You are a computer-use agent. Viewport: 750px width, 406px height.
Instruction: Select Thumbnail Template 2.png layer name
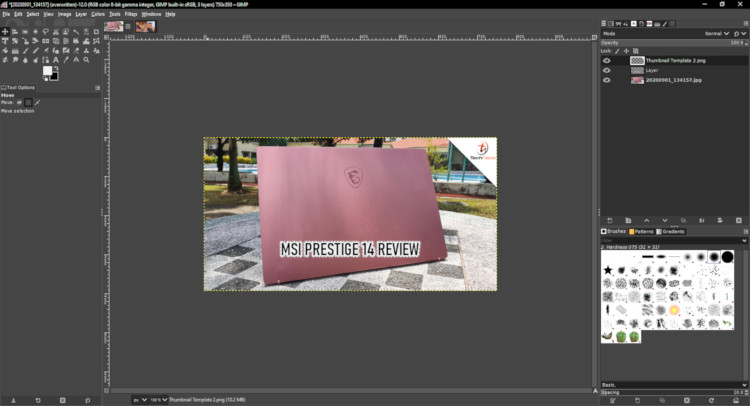pyautogui.click(x=675, y=61)
